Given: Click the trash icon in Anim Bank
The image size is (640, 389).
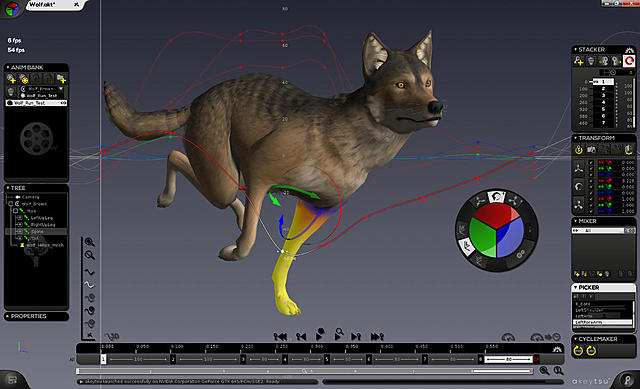Looking at the screenshot, I should 11,91.
